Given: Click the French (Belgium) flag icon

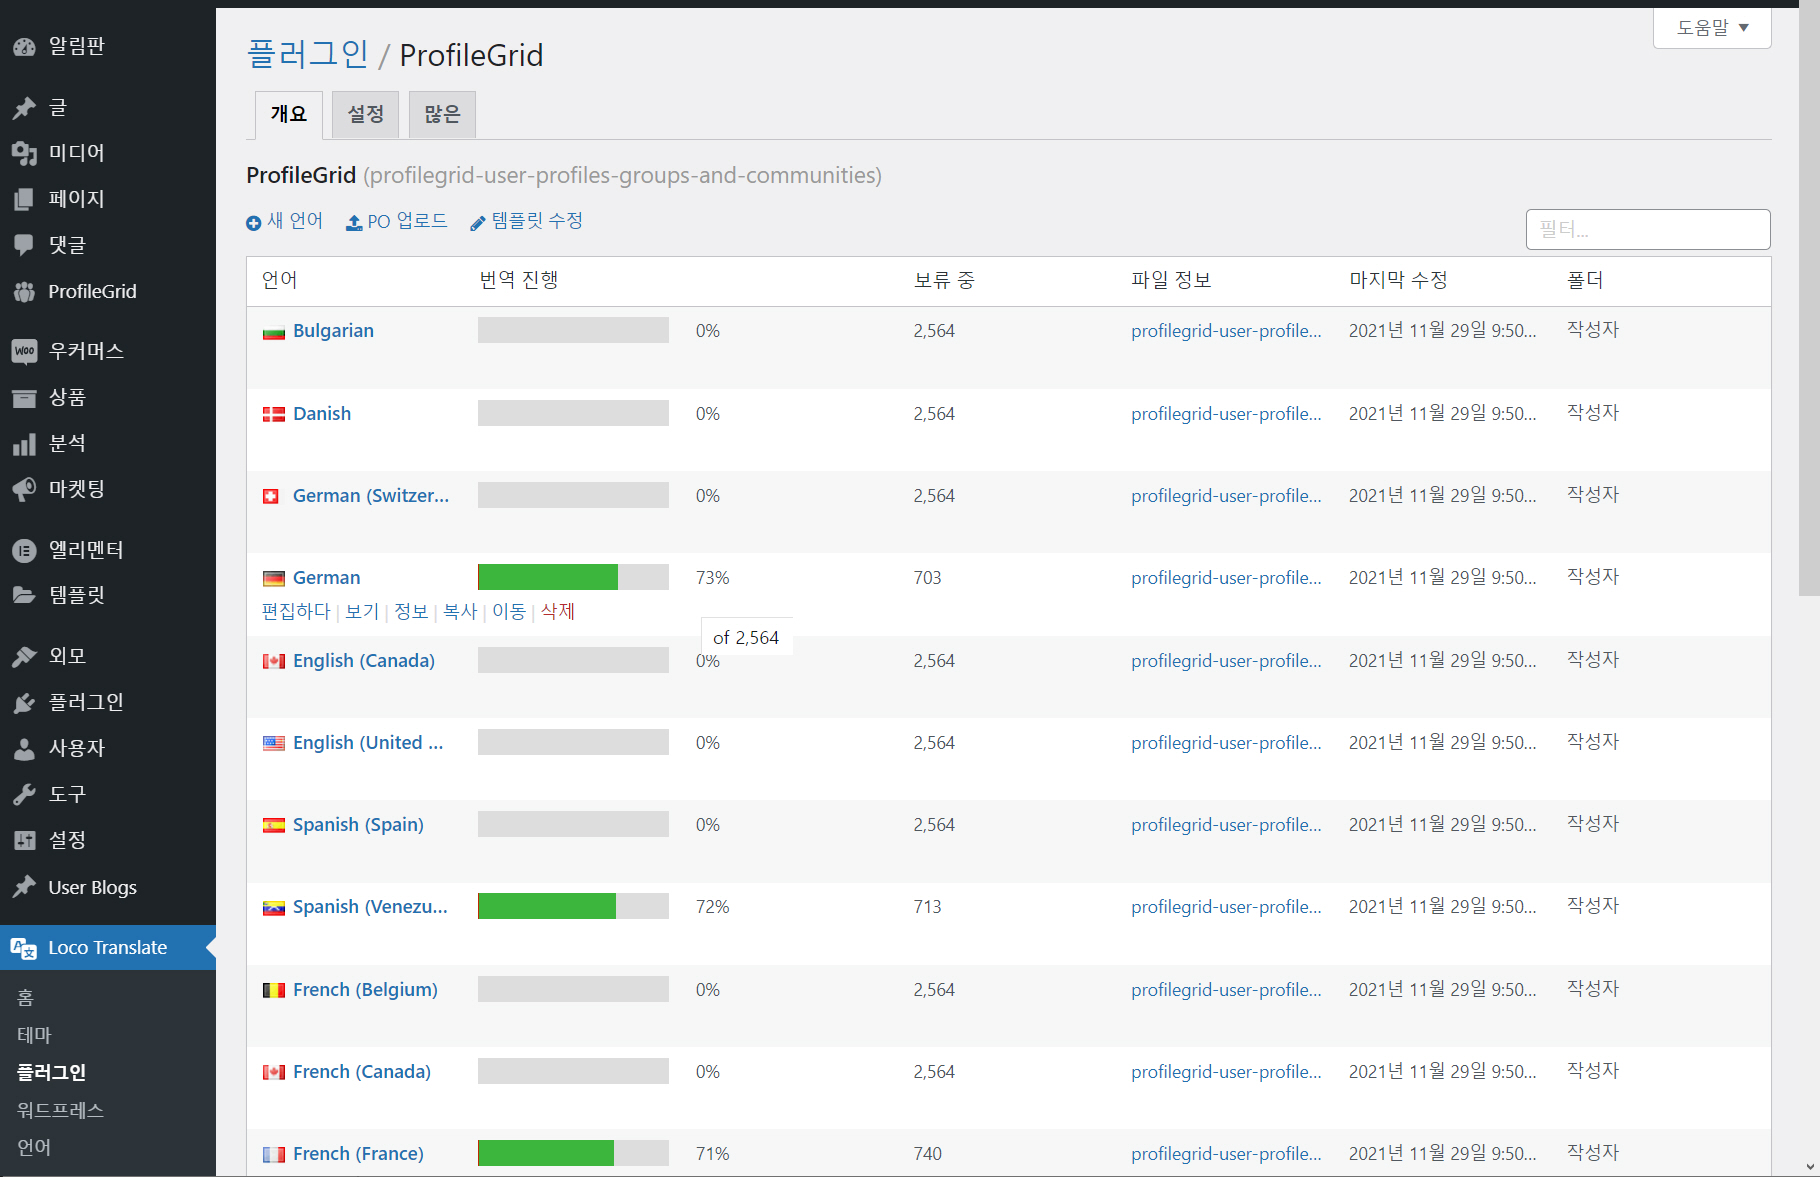Looking at the screenshot, I should point(274,990).
